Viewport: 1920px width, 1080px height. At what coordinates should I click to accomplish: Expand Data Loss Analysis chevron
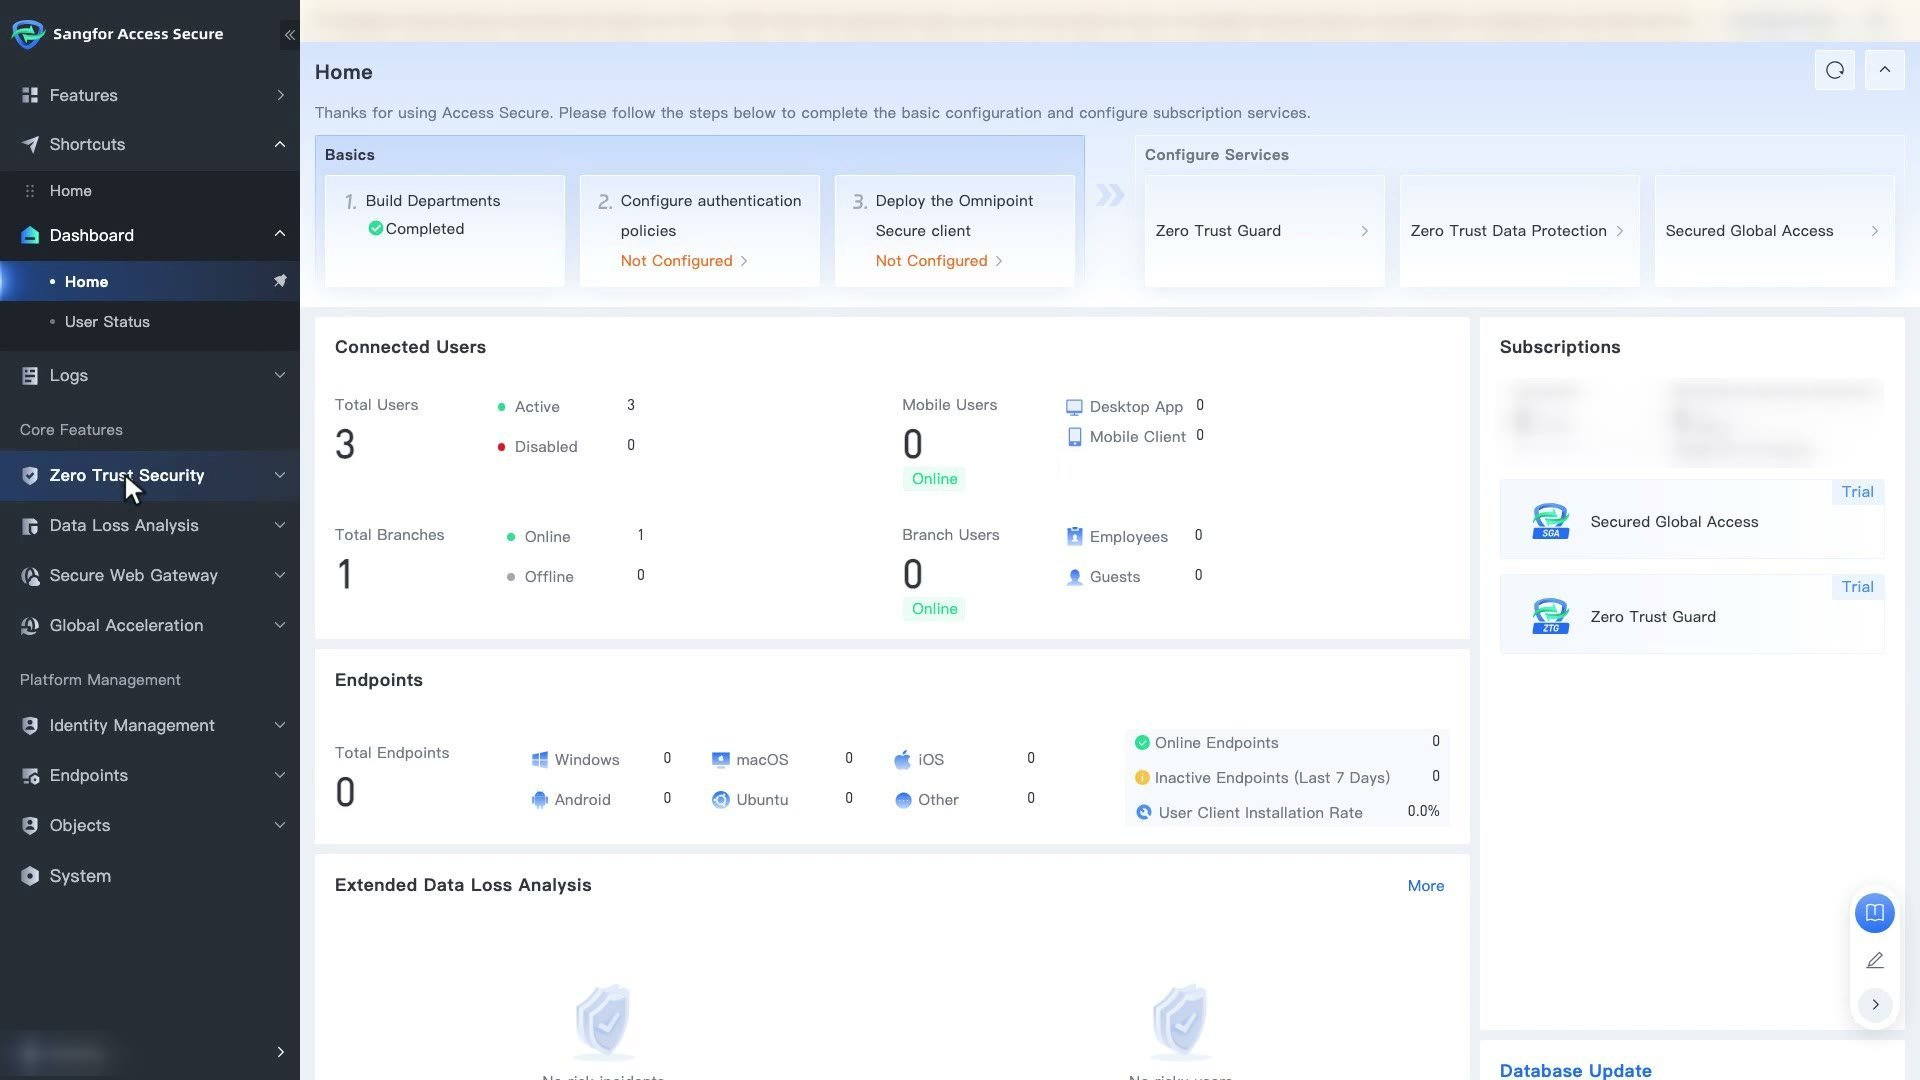(280, 525)
